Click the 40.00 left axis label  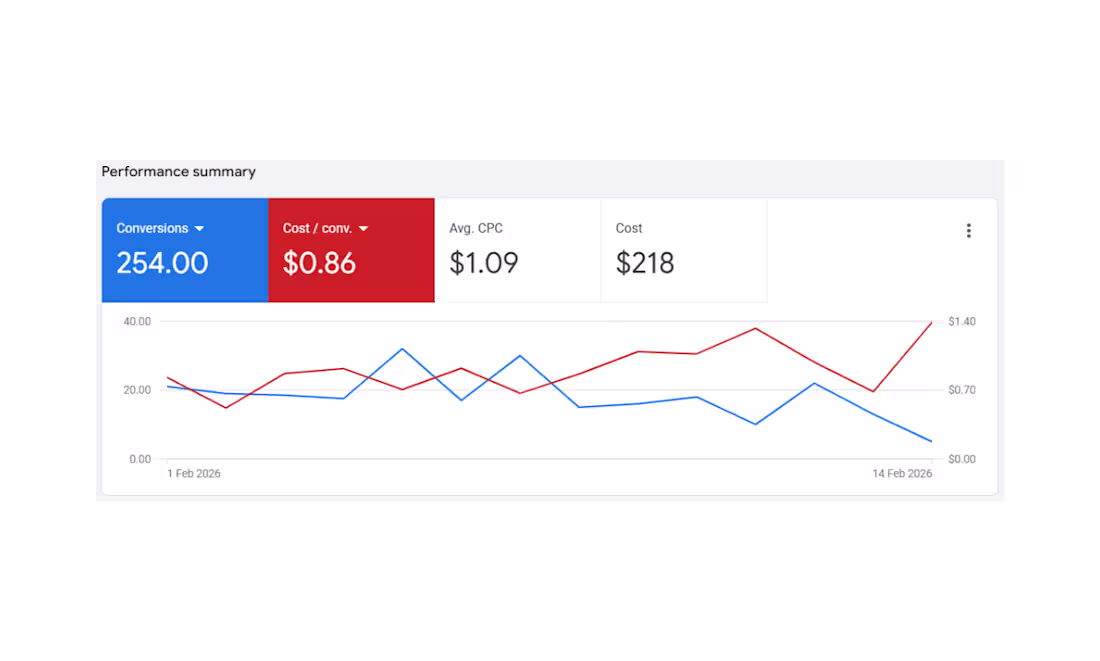pyautogui.click(x=137, y=321)
